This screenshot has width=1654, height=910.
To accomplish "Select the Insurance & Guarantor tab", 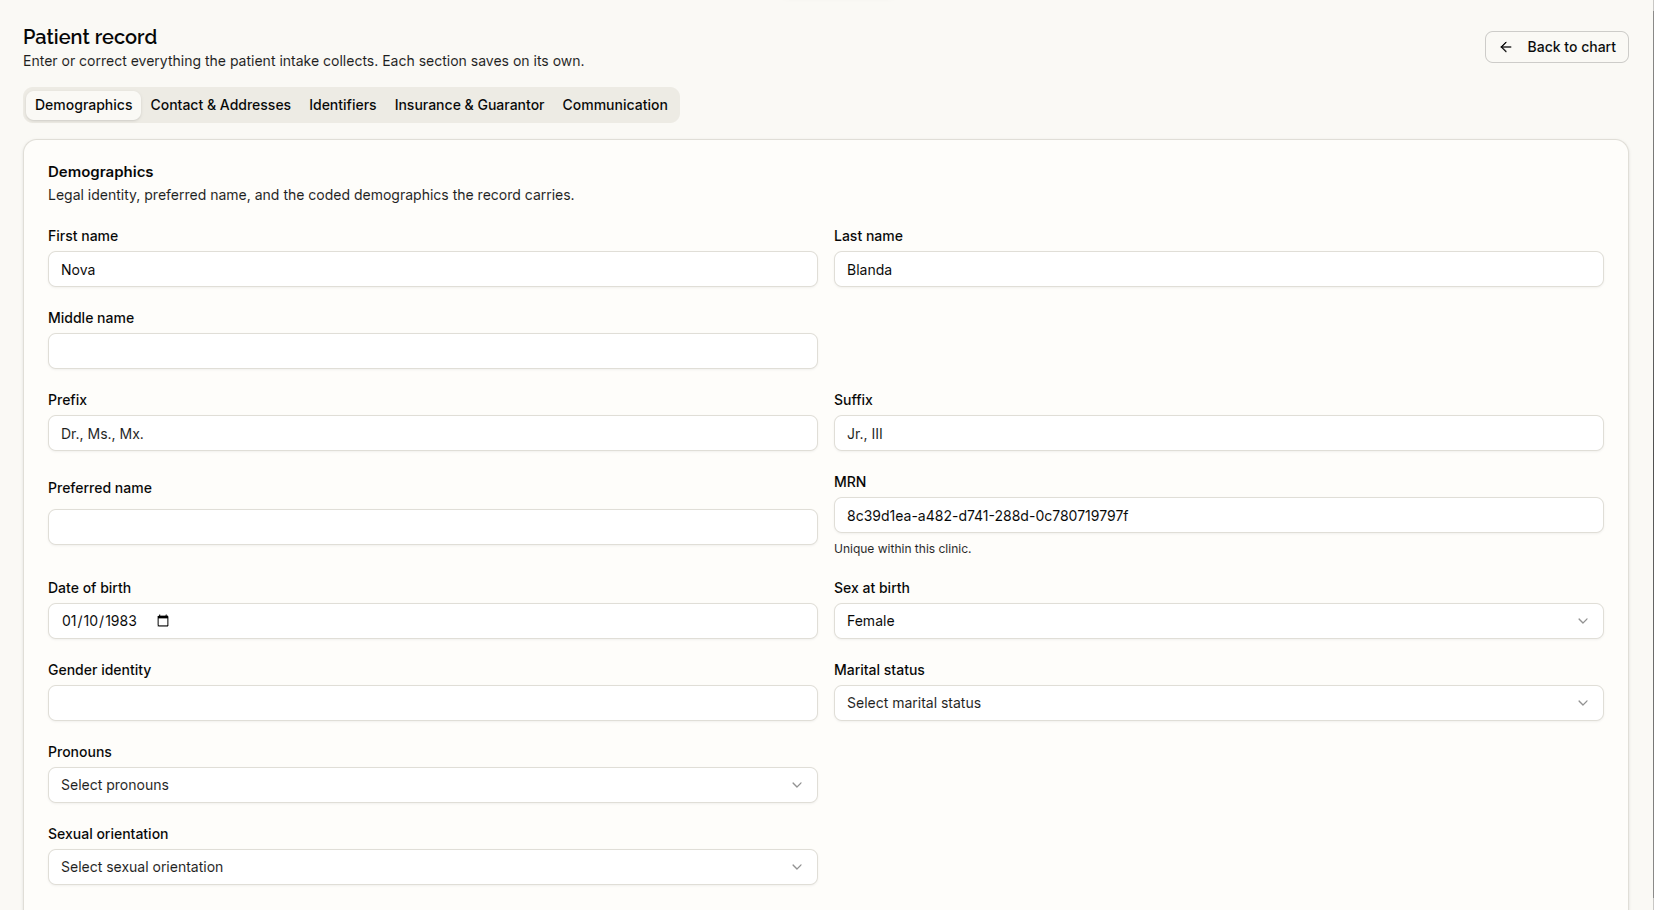I will [x=469, y=105].
